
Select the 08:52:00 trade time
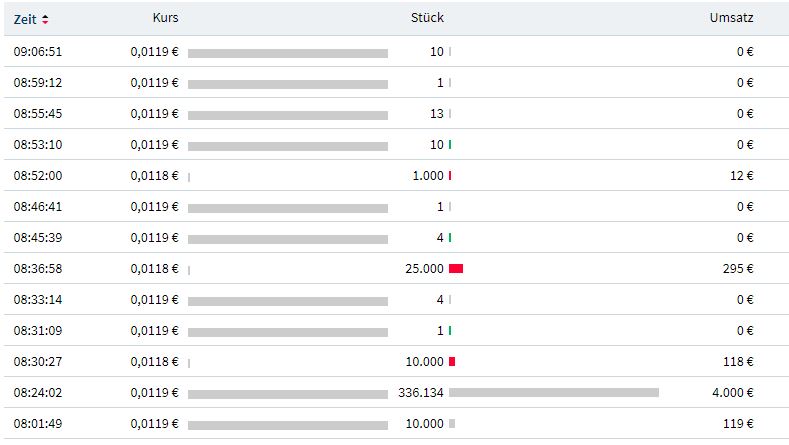(x=38, y=176)
